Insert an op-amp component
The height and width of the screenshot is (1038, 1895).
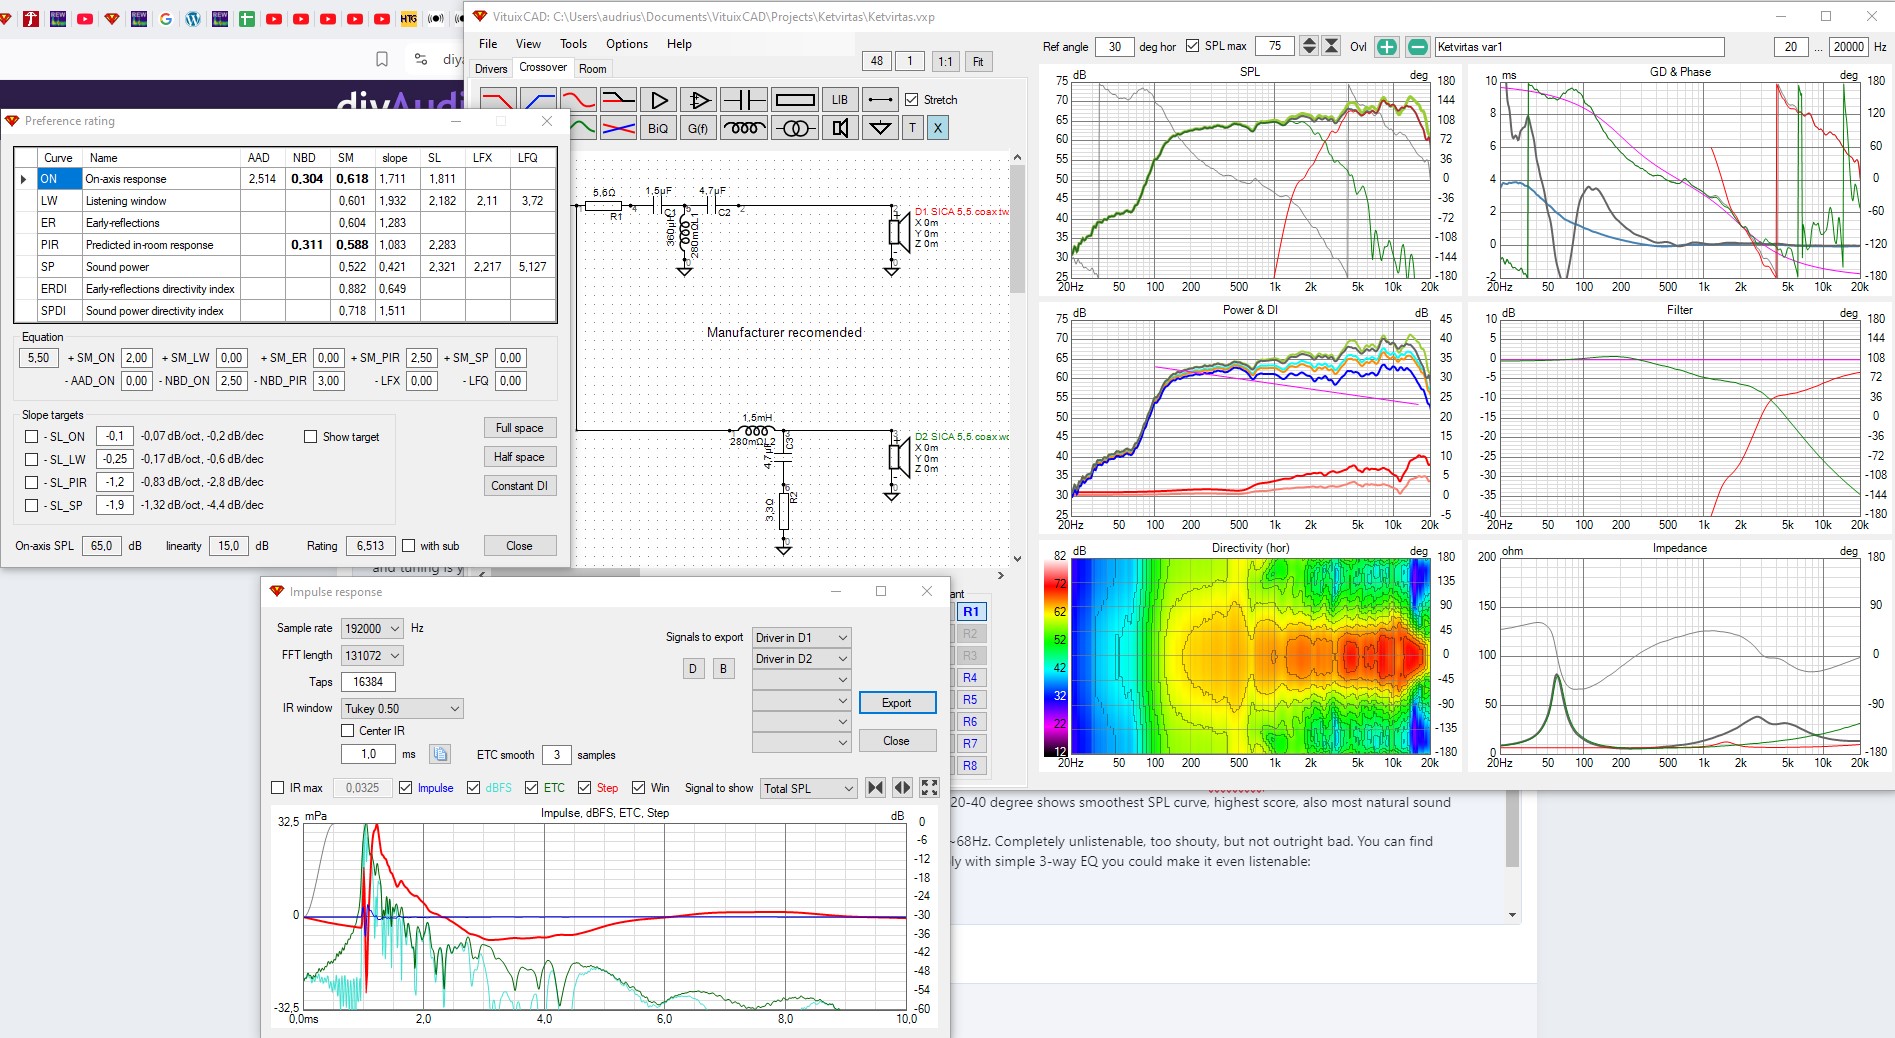point(698,100)
